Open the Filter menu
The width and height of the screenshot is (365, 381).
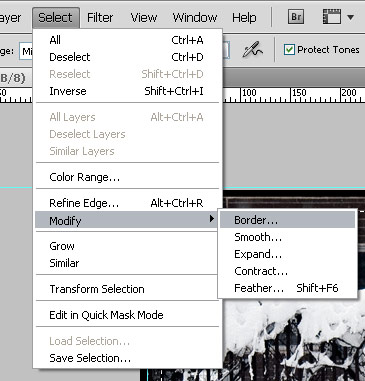[x=100, y=17]
